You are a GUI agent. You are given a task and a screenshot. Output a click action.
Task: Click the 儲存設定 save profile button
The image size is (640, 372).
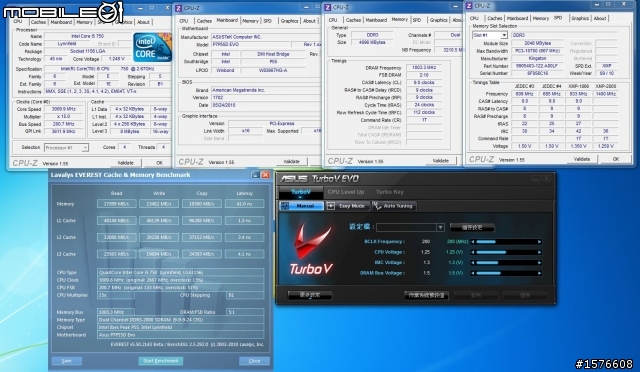[x=472, y=227]
